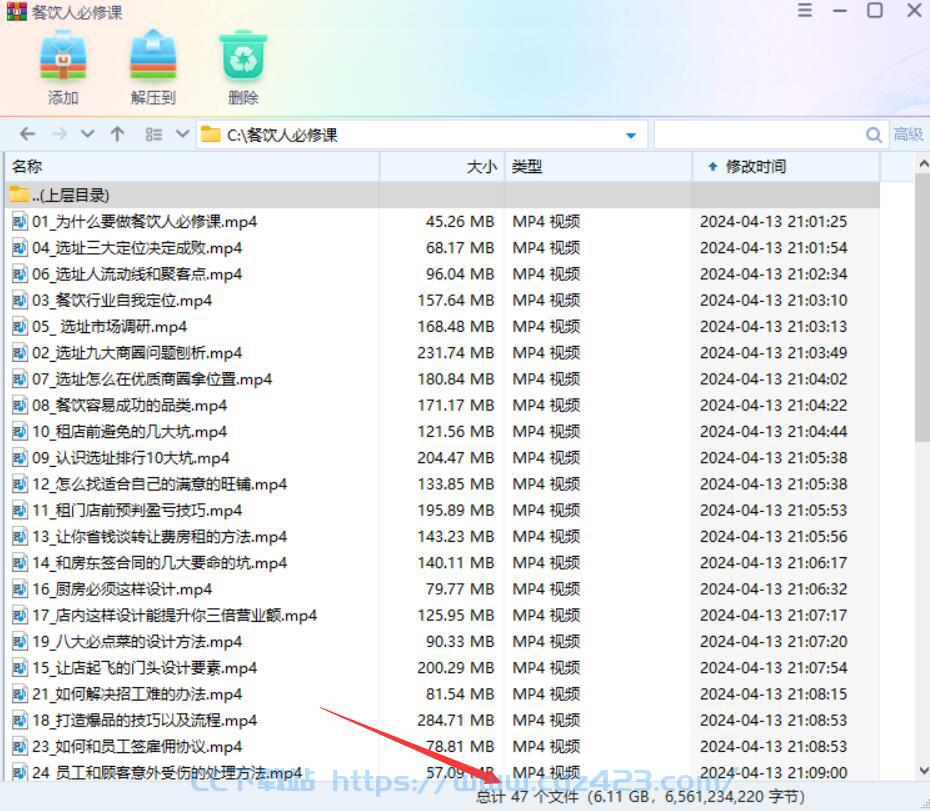Click the folder icon in address bar
Screen dimensions: 930x811
pos(211,135)
